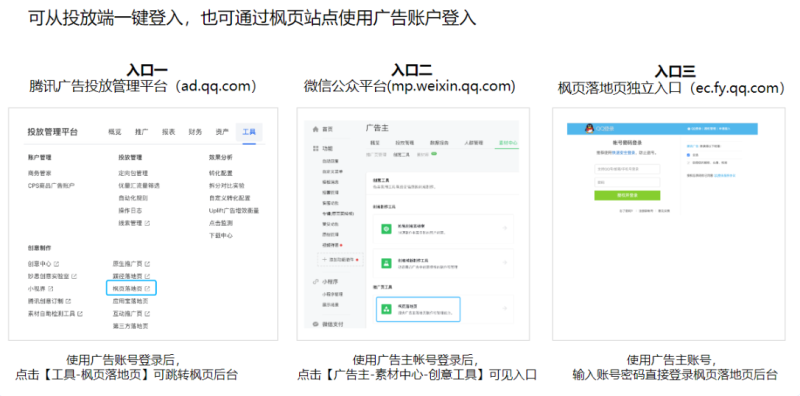Click green 授权并登录 button
800x396 pixels.
point(627,195)
